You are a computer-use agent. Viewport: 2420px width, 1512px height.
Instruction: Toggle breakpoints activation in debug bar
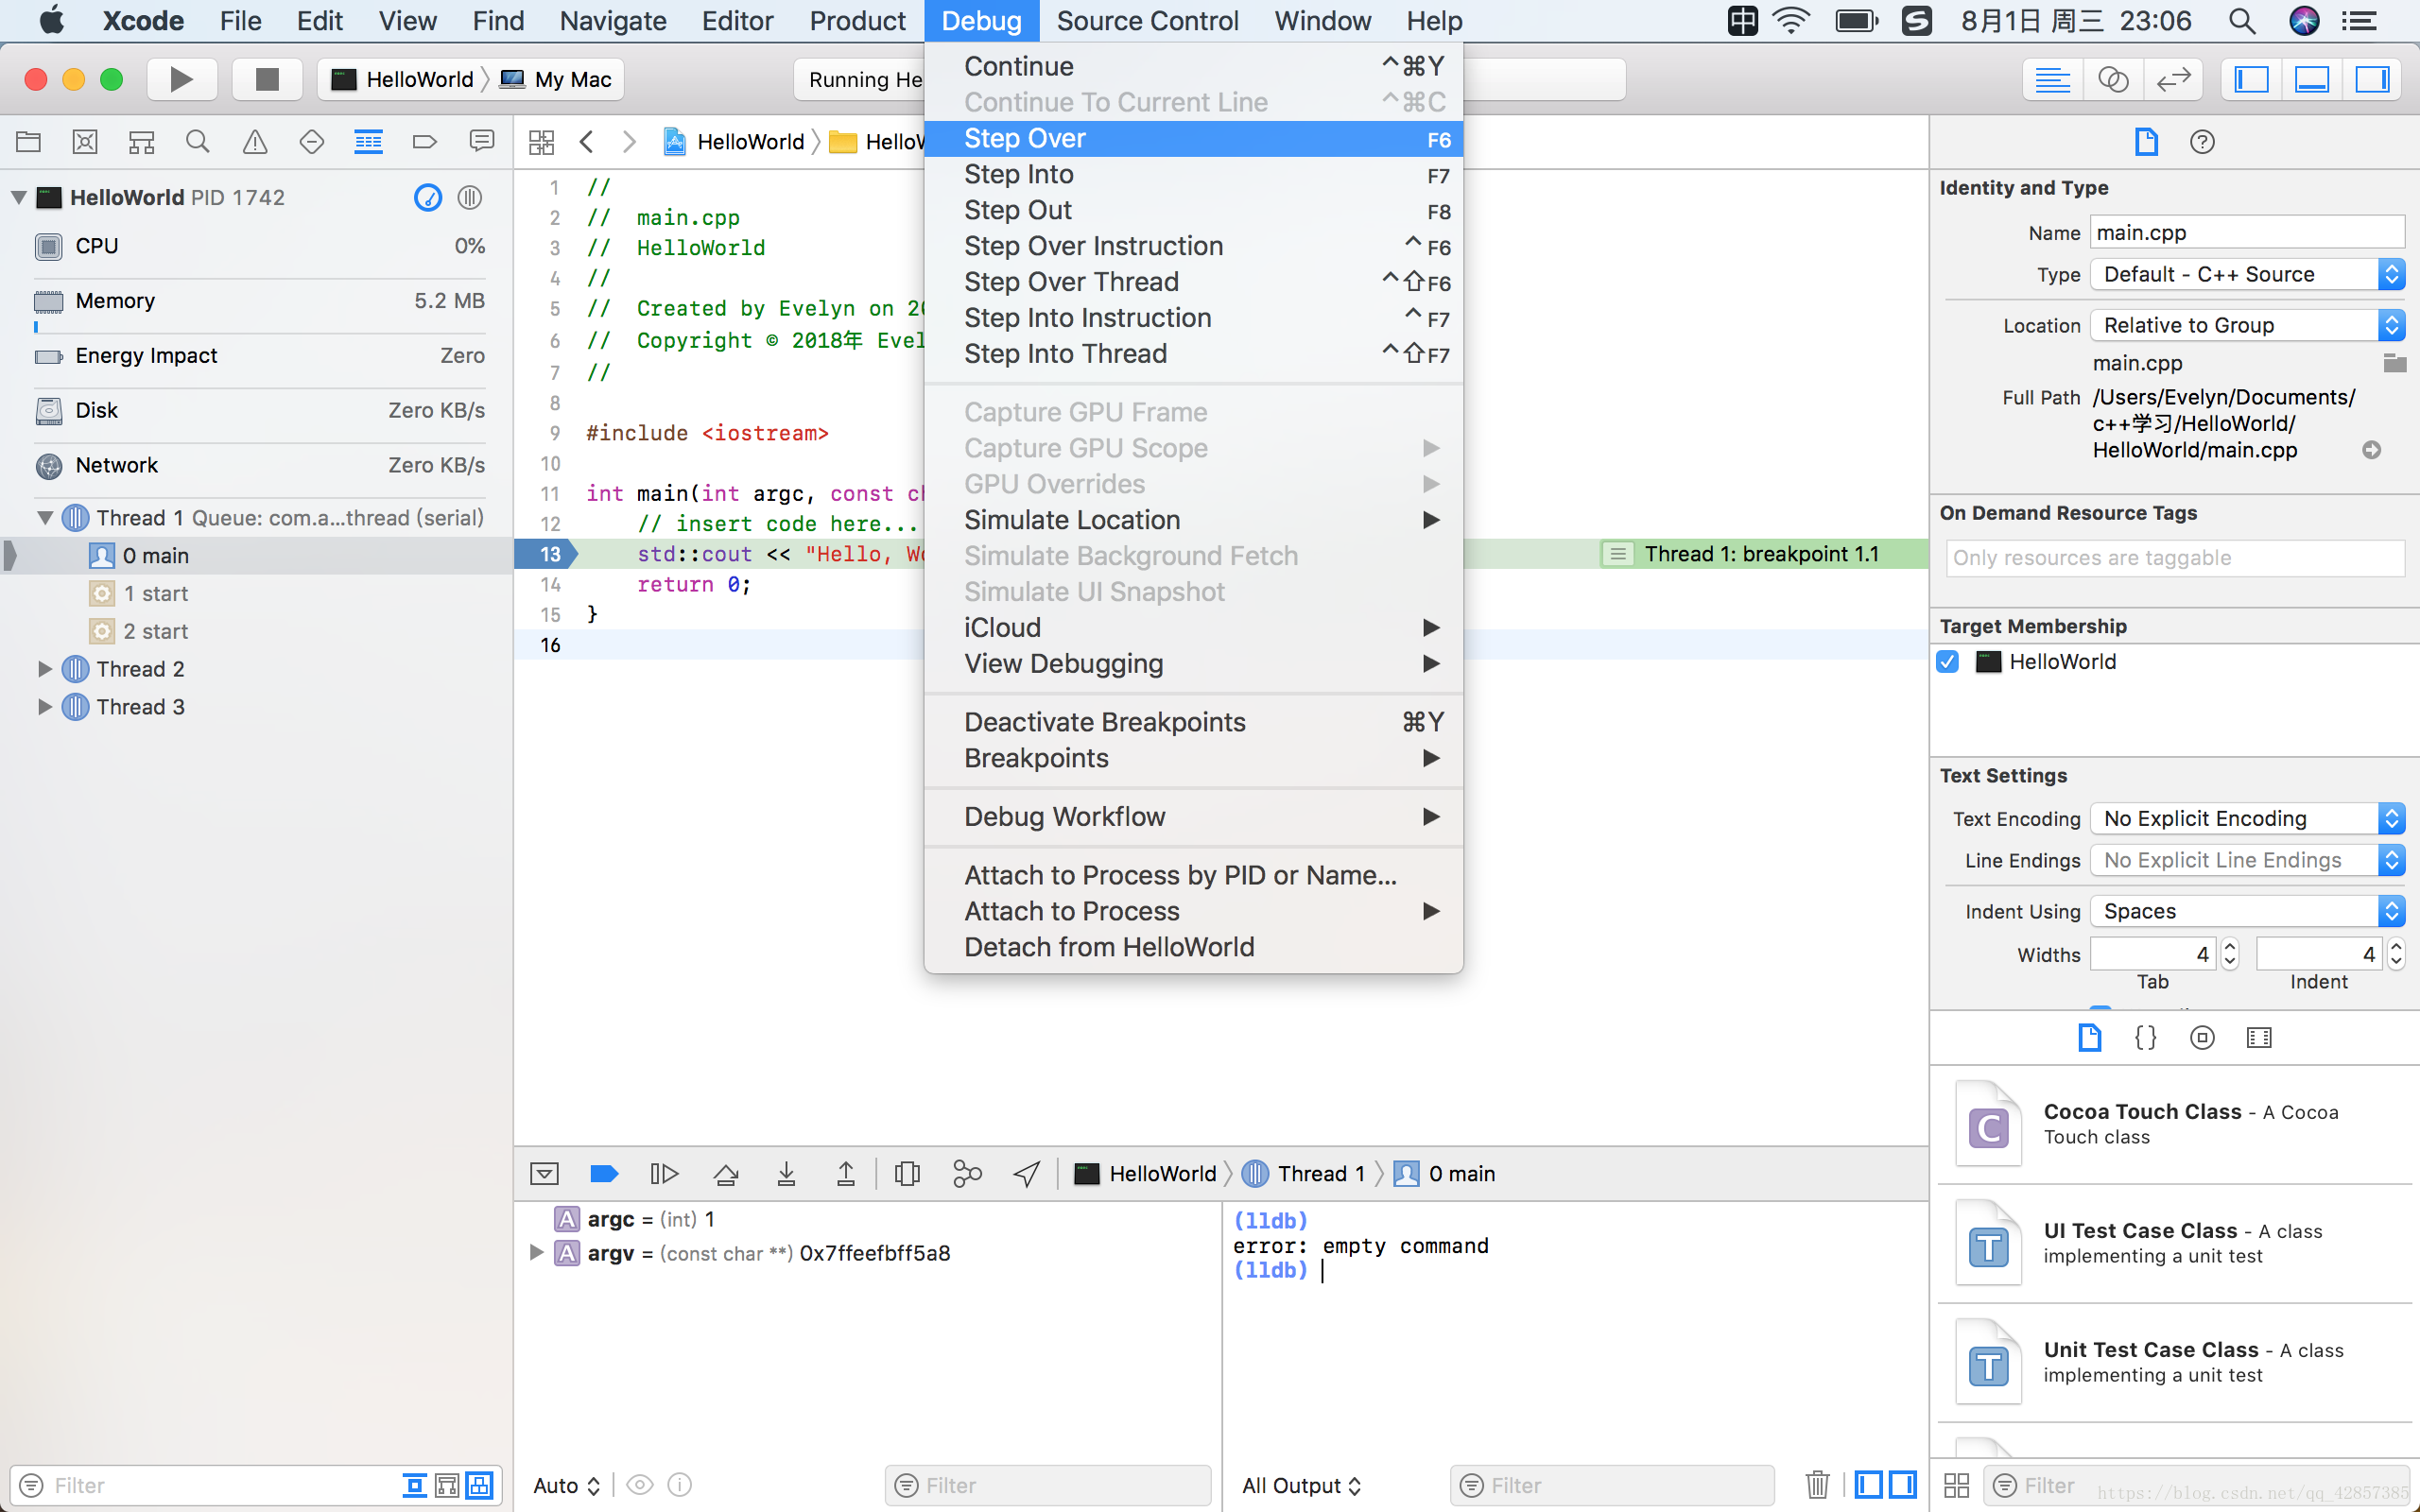tap(604, 1173)
